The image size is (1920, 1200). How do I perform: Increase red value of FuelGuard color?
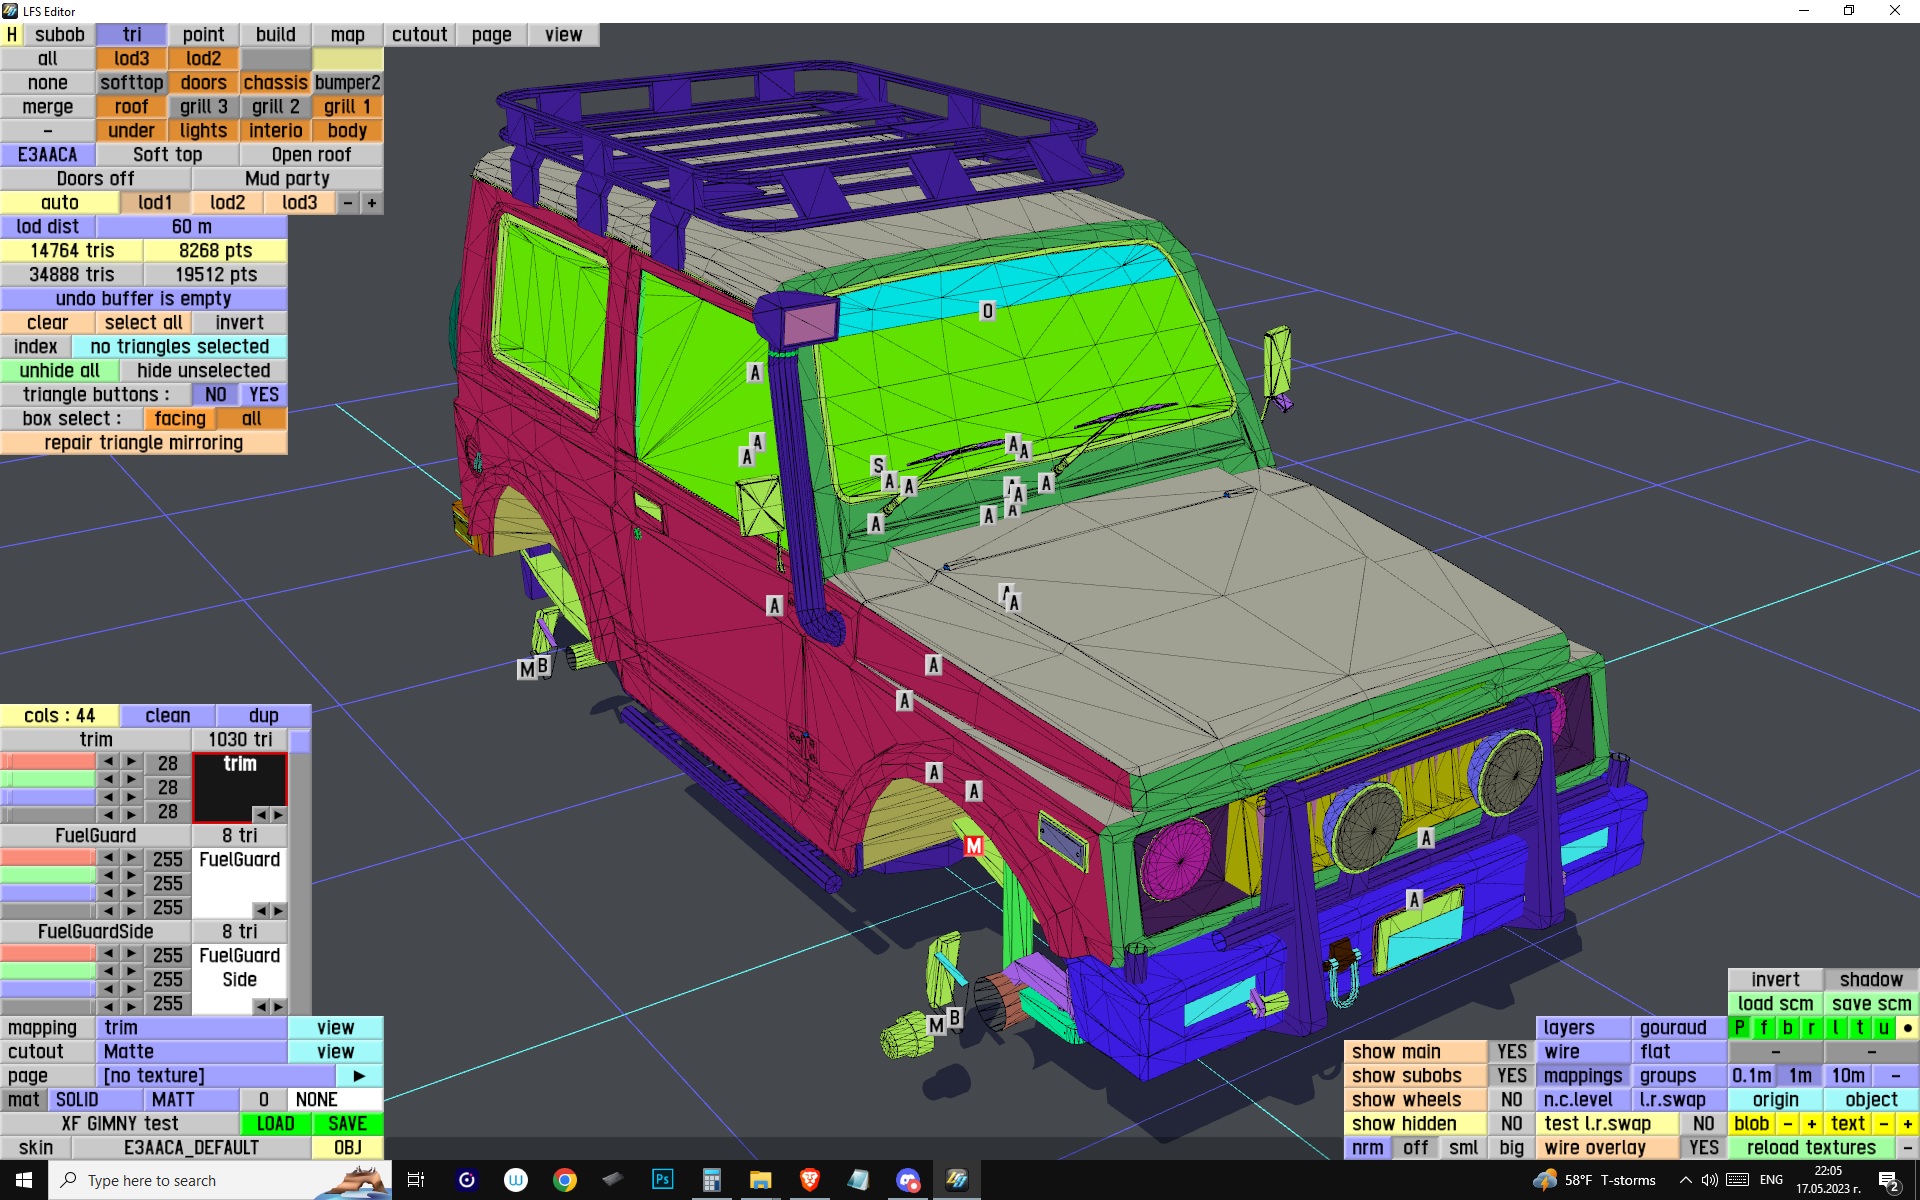[x=131, y=858]
